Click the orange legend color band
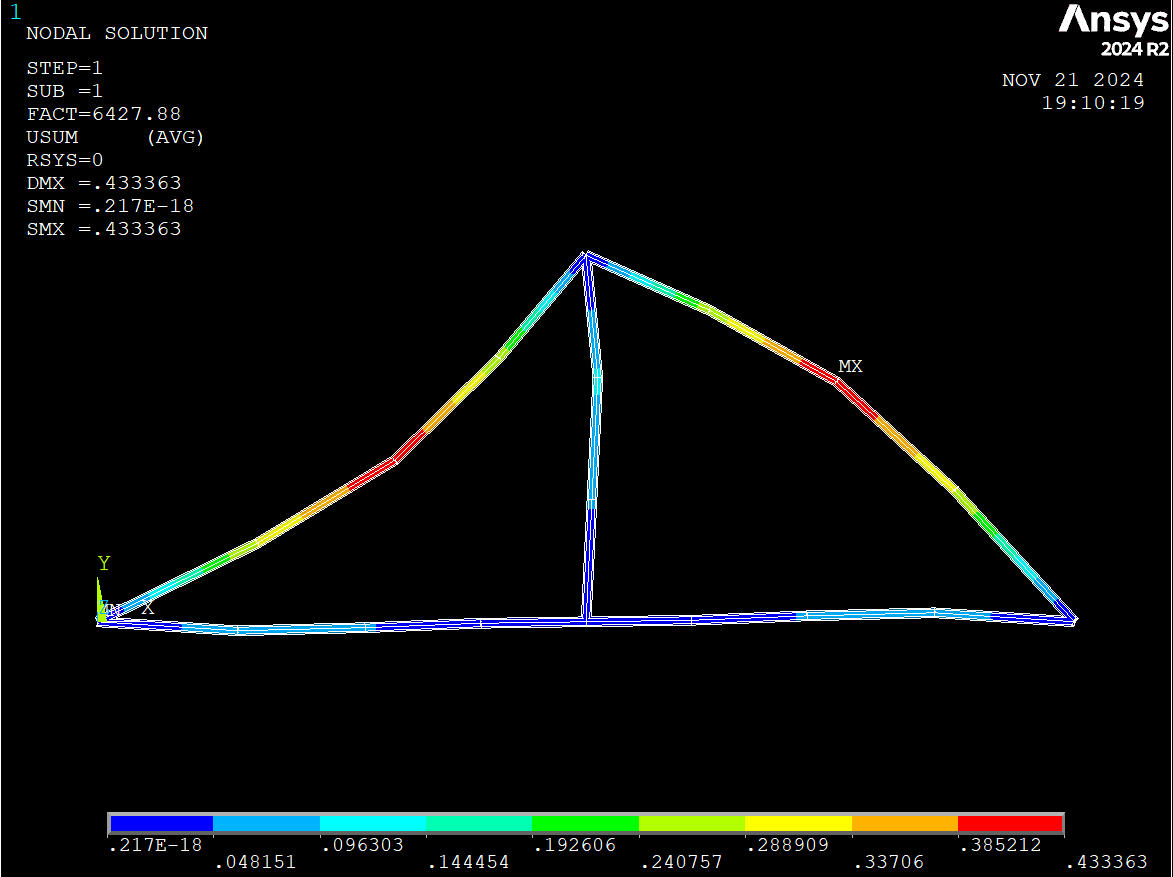The height and width of the screenshot is (877, 1173). 904,824
